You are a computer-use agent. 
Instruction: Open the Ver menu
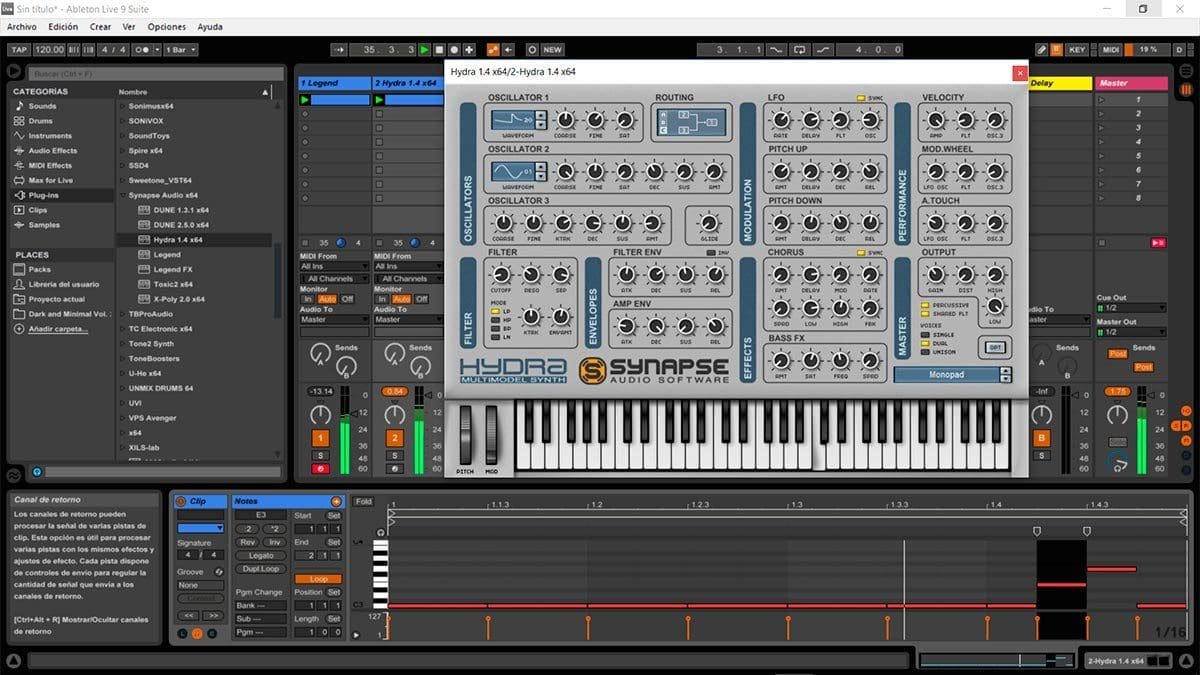pos(129,27)
